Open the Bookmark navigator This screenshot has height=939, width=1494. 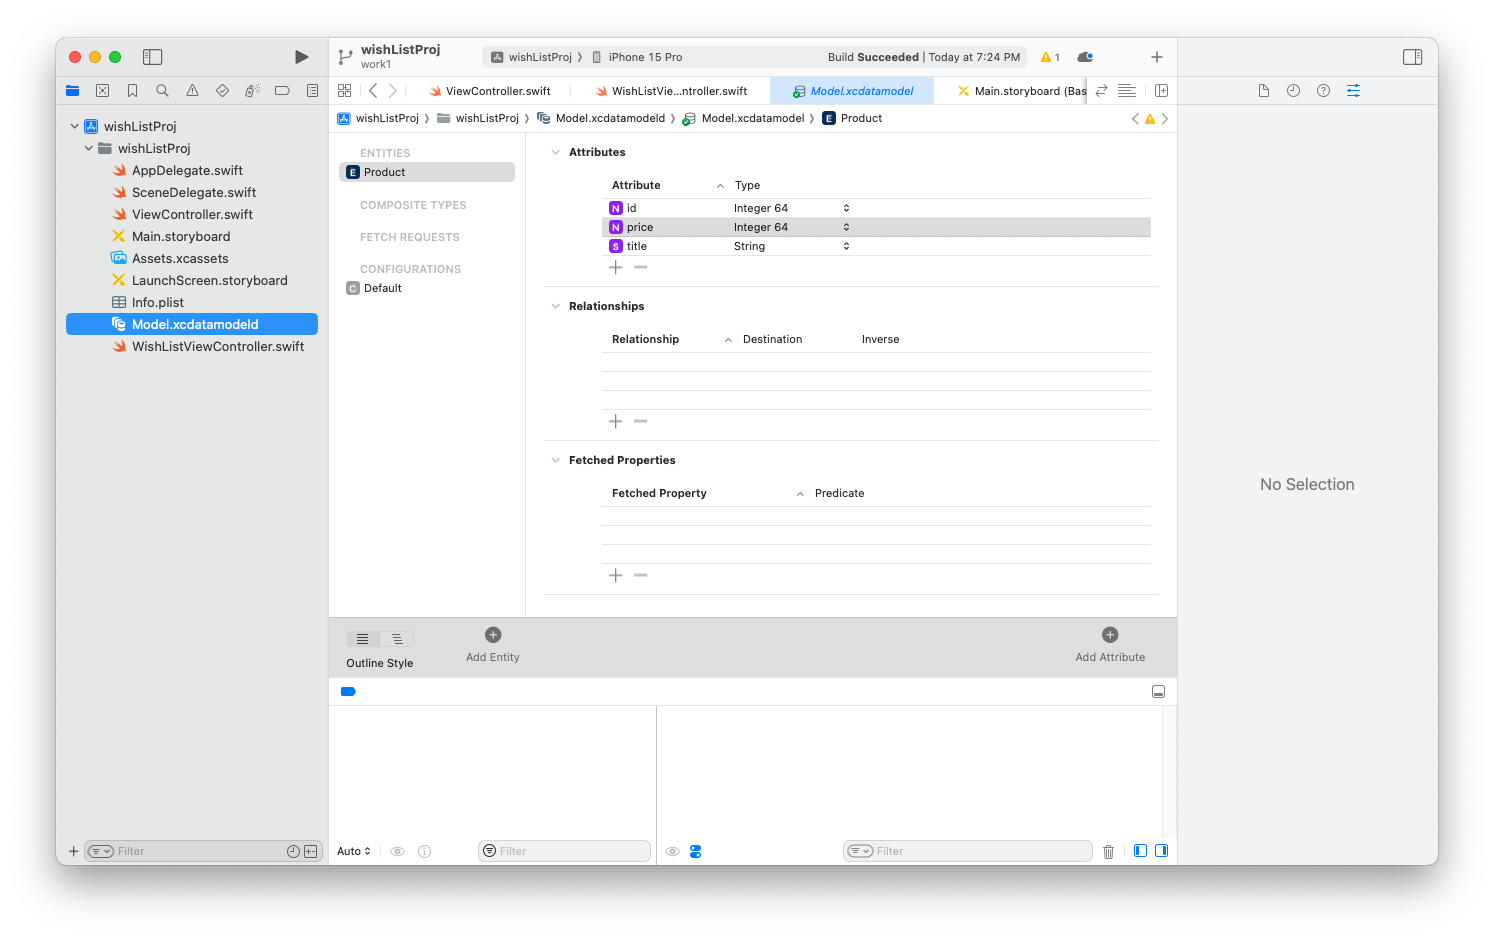[132, 90]
